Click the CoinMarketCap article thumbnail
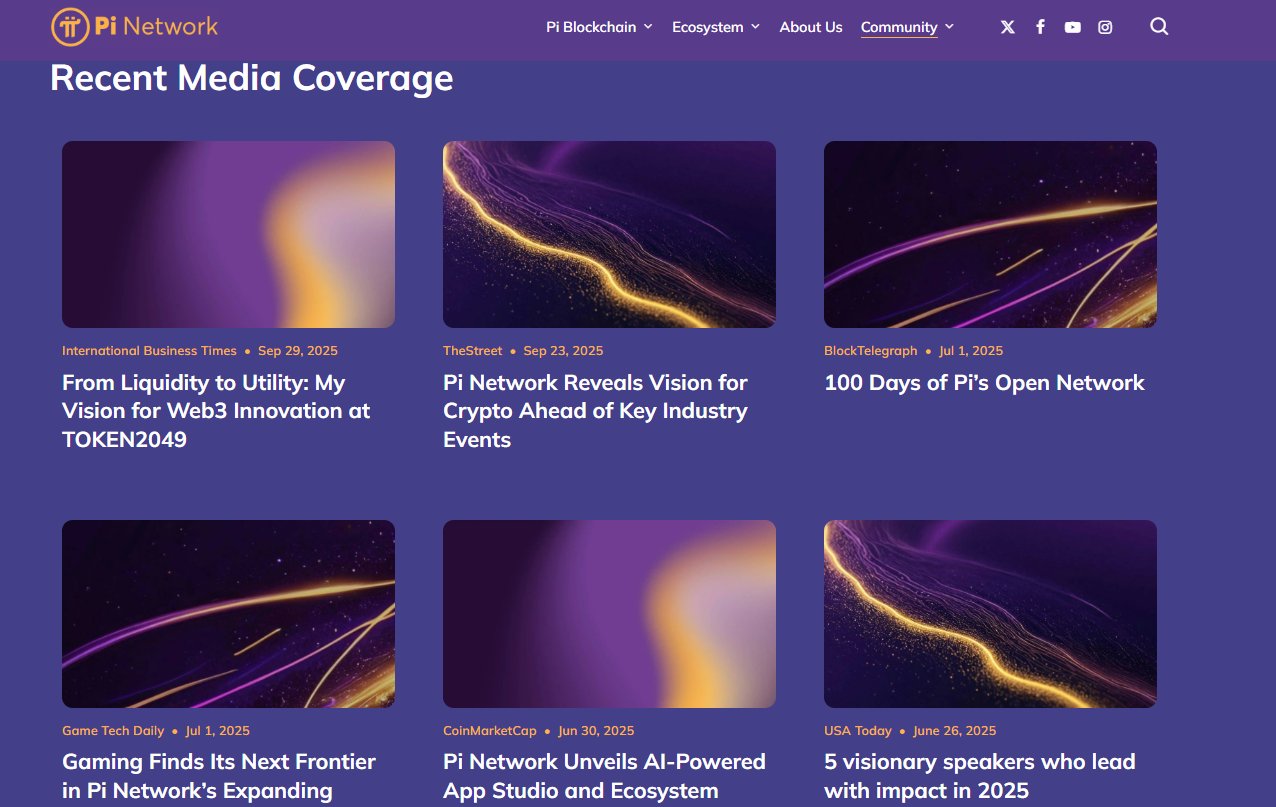Viewport: 1276px width, 807px height. [x=609, y=614]
